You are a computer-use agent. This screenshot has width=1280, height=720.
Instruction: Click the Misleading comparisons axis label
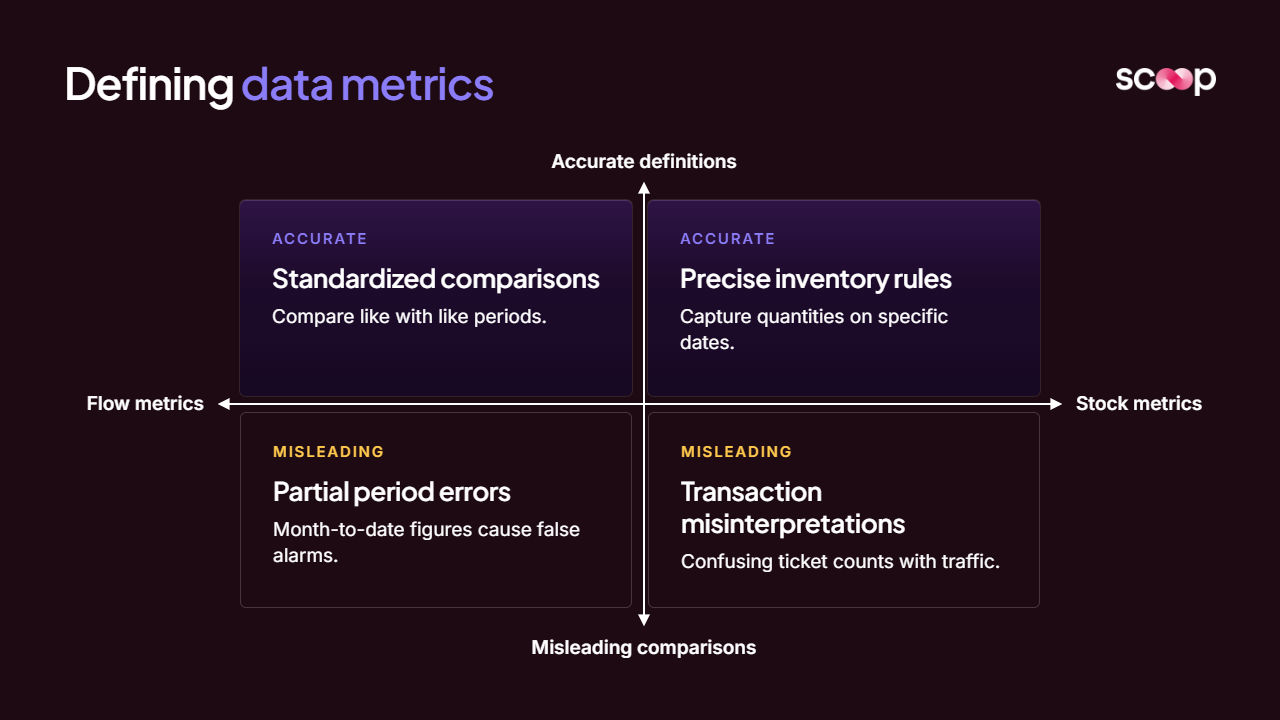click(x=644, y=647)
